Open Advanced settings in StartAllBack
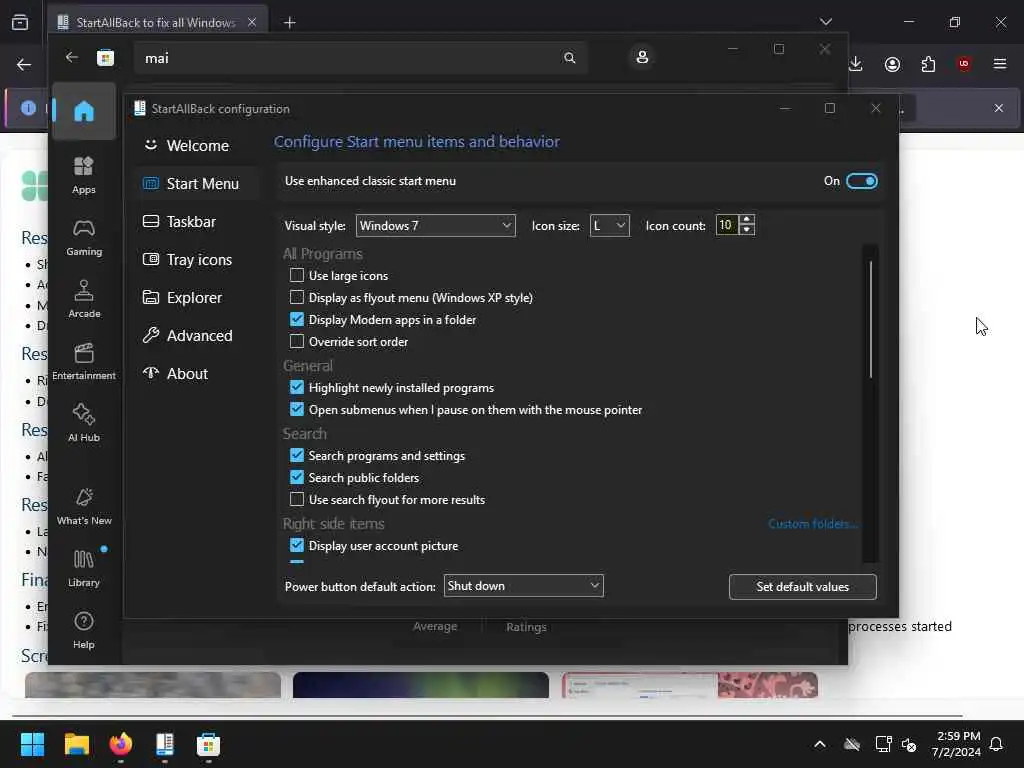This screenshot has height=768, width=1024. tap(197, 335)
